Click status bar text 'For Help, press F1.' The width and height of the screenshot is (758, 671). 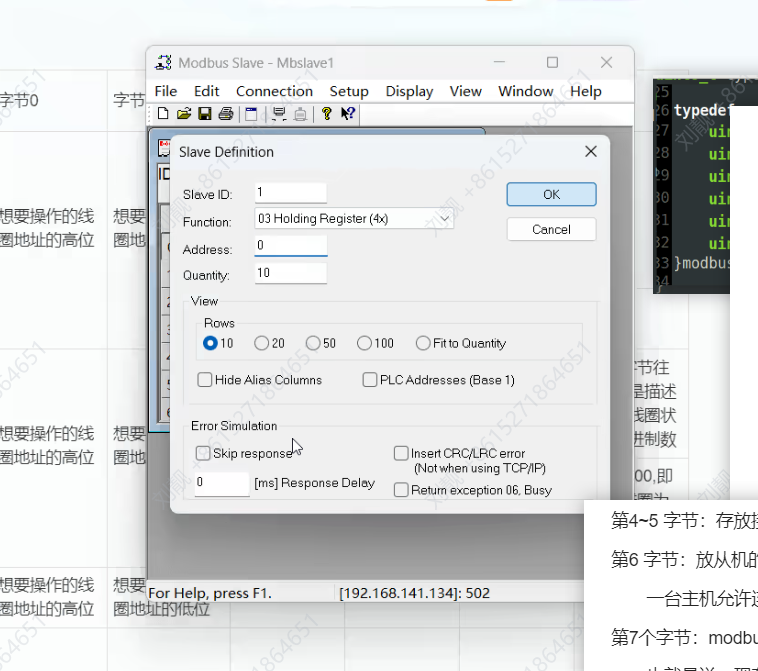point(210,593)
